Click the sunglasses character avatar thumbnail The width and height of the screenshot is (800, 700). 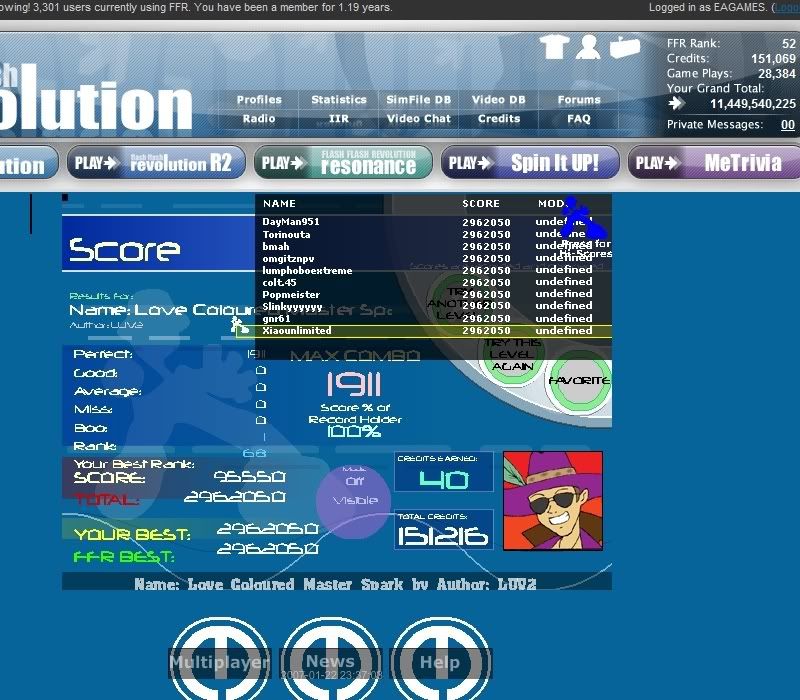(x=552, y=500)
